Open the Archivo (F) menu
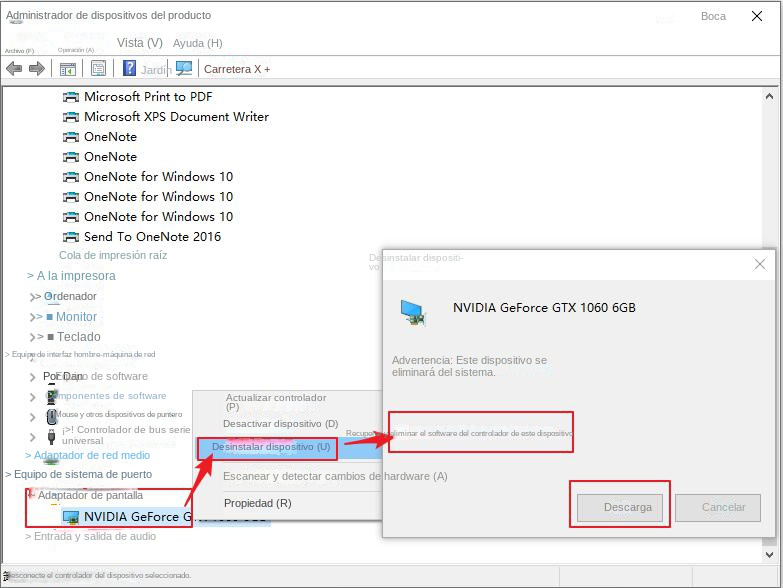The image size is (783, 588). tap(19, 50)
